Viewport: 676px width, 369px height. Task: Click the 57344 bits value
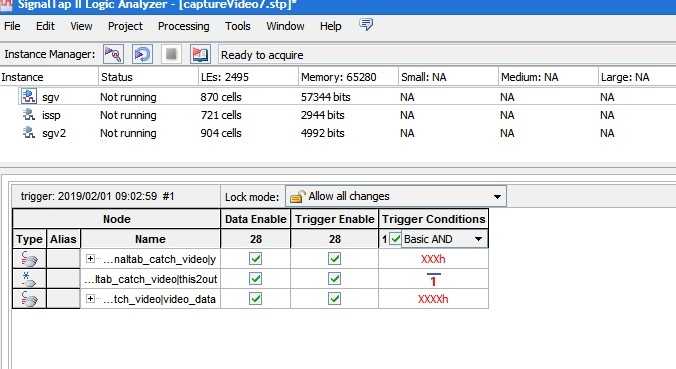click(x=325, y=97)
